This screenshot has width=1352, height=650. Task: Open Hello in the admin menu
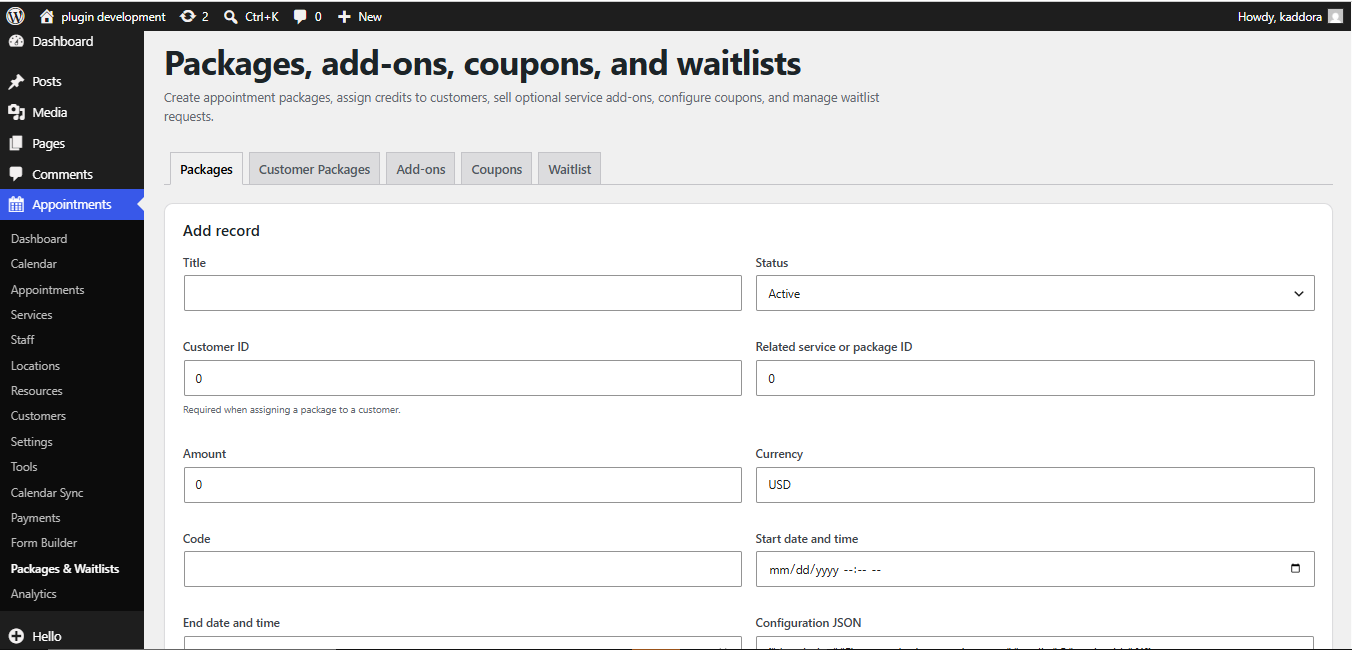coord(72,636)
